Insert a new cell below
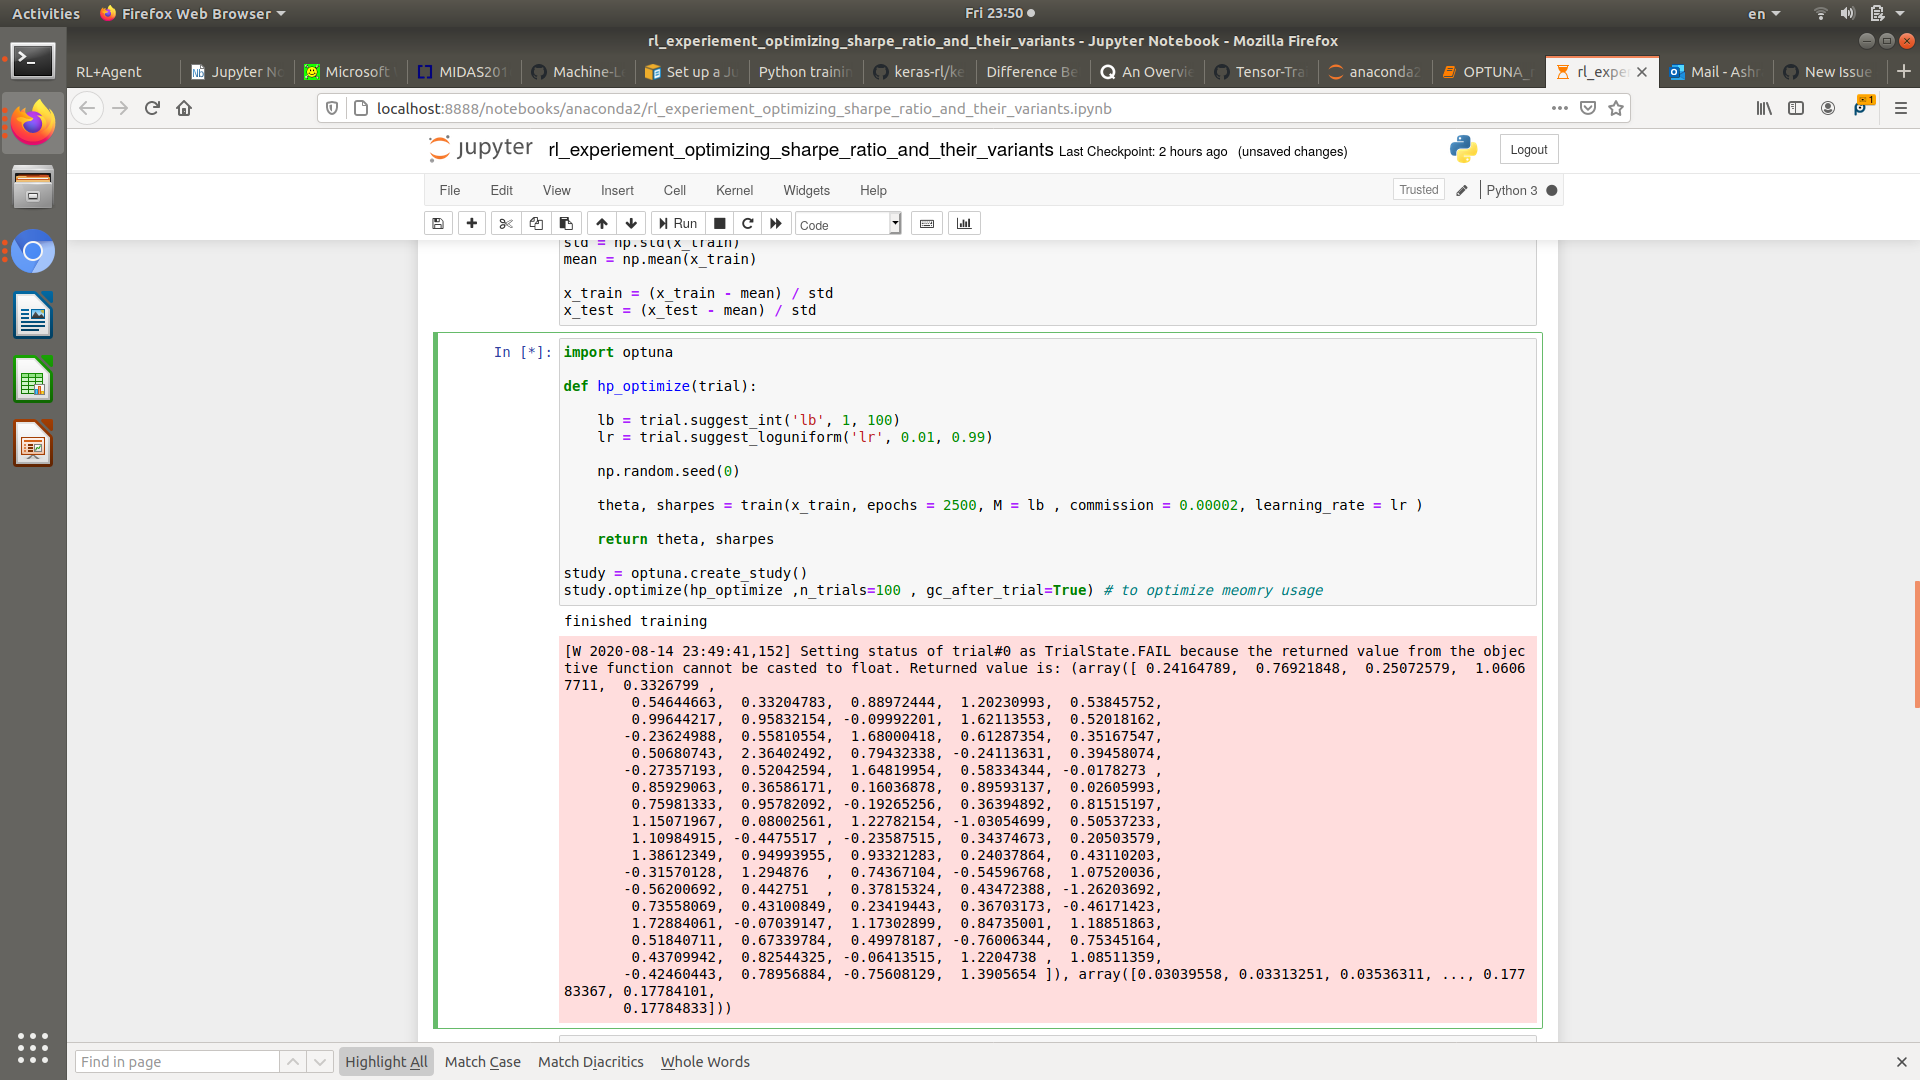The image size is (1920, 1080). tap(471, 223)
